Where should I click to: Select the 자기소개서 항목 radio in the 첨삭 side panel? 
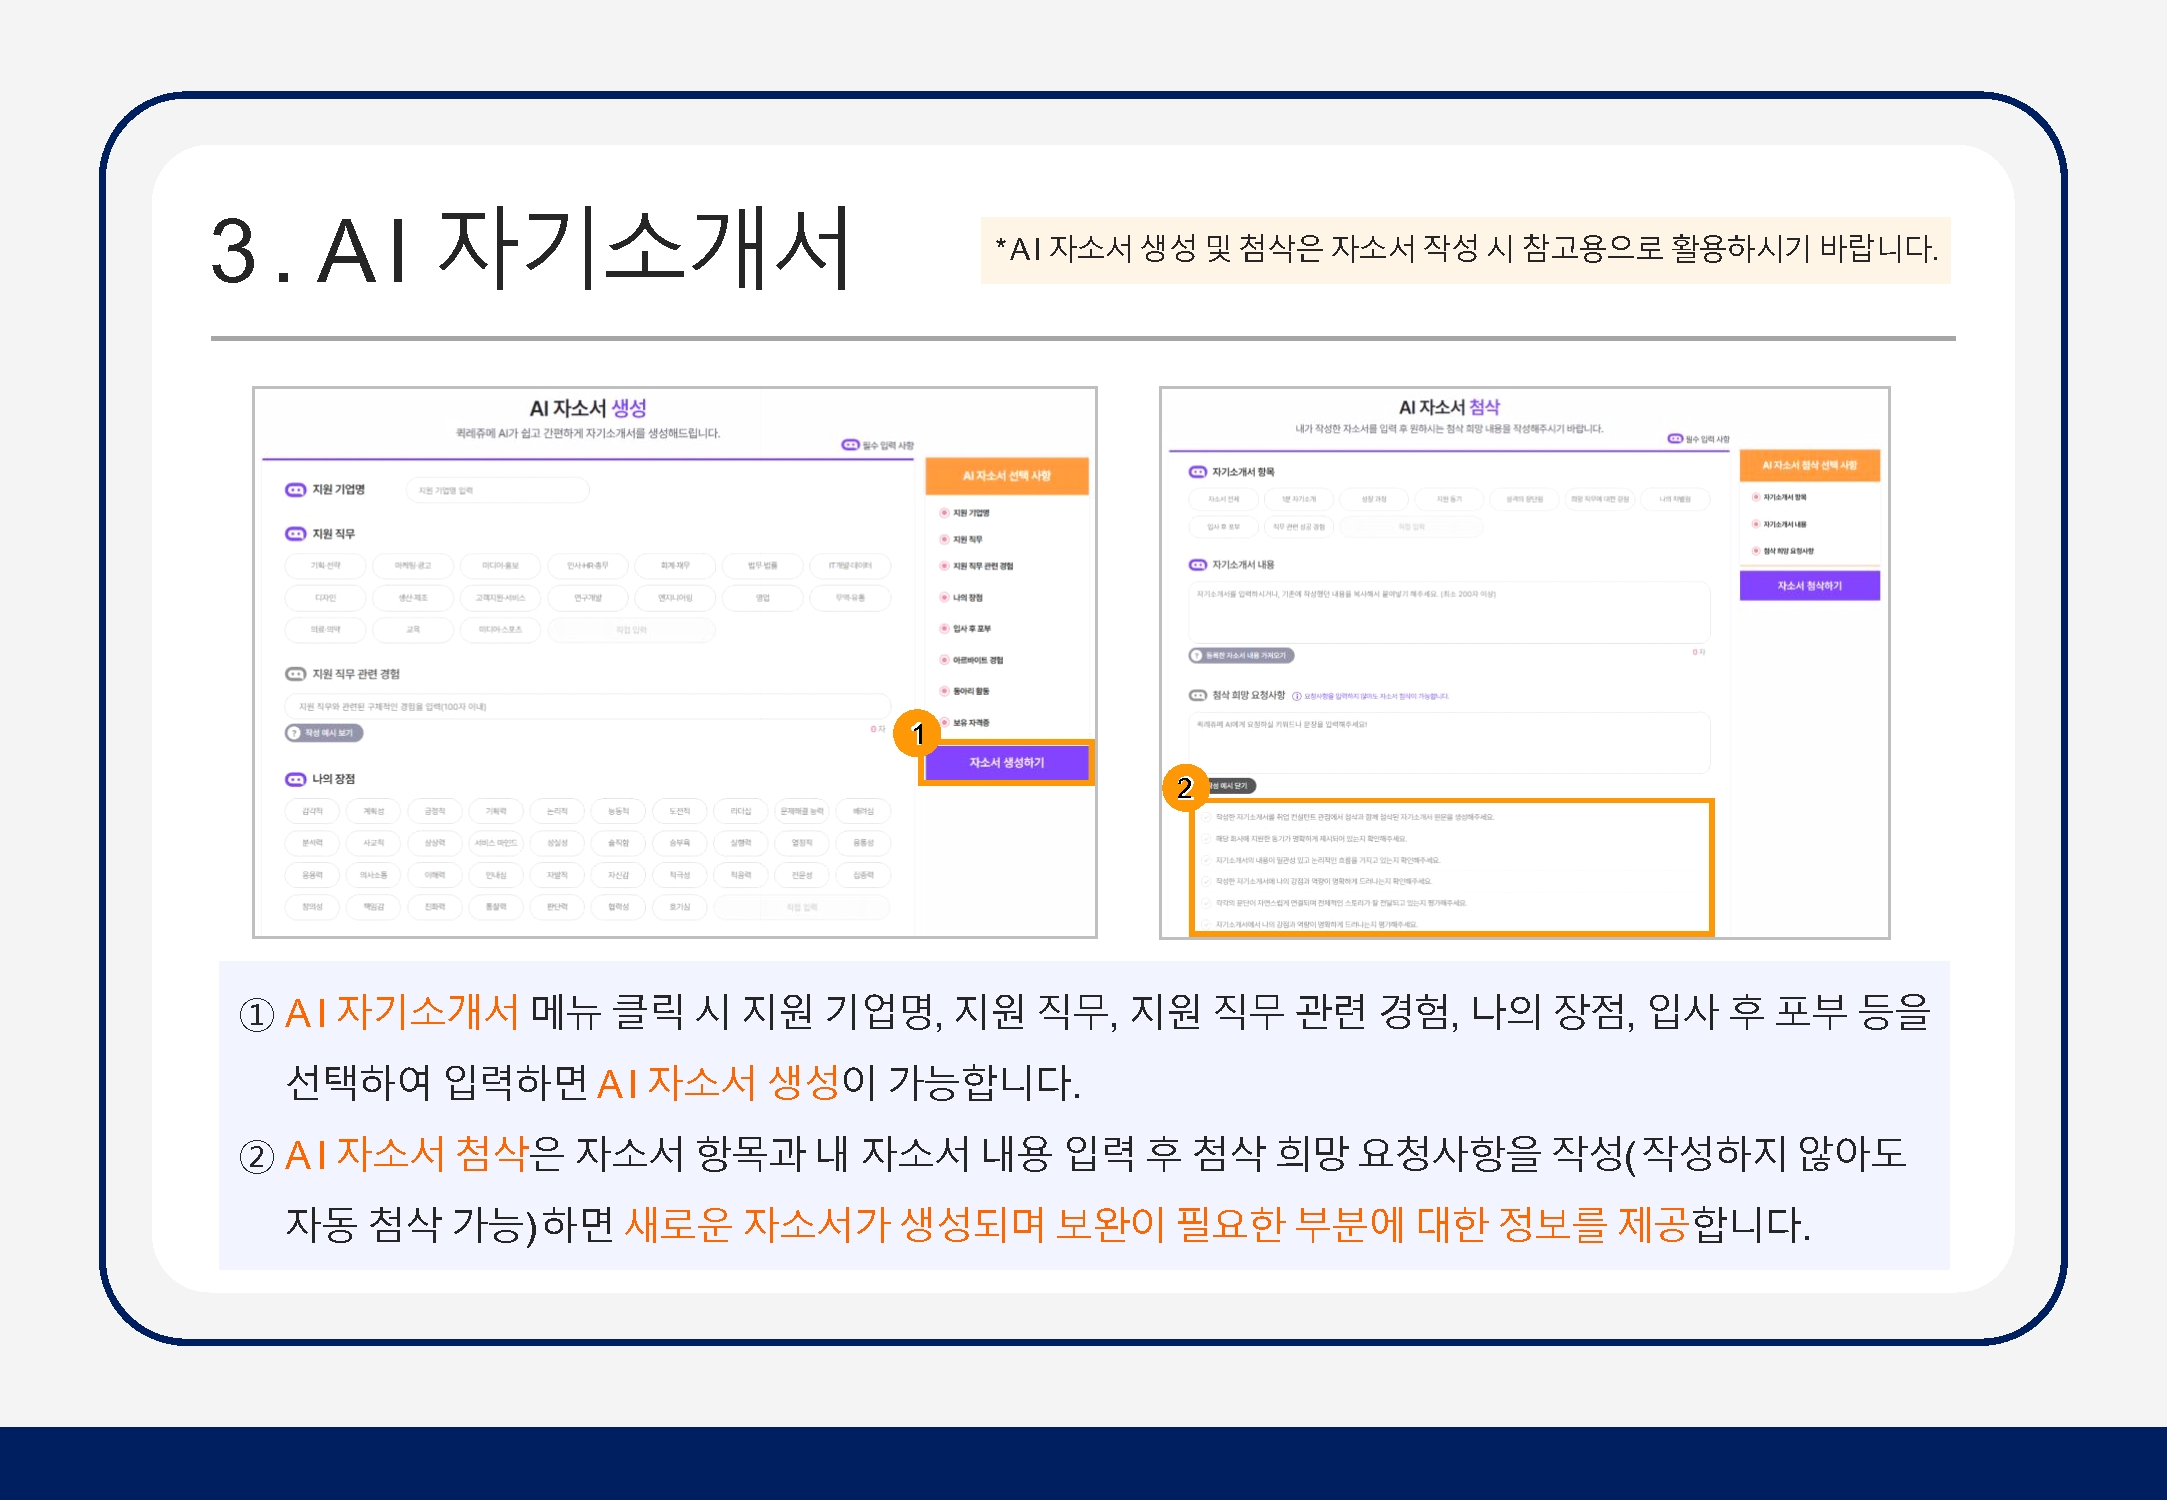pos(1755,497)
